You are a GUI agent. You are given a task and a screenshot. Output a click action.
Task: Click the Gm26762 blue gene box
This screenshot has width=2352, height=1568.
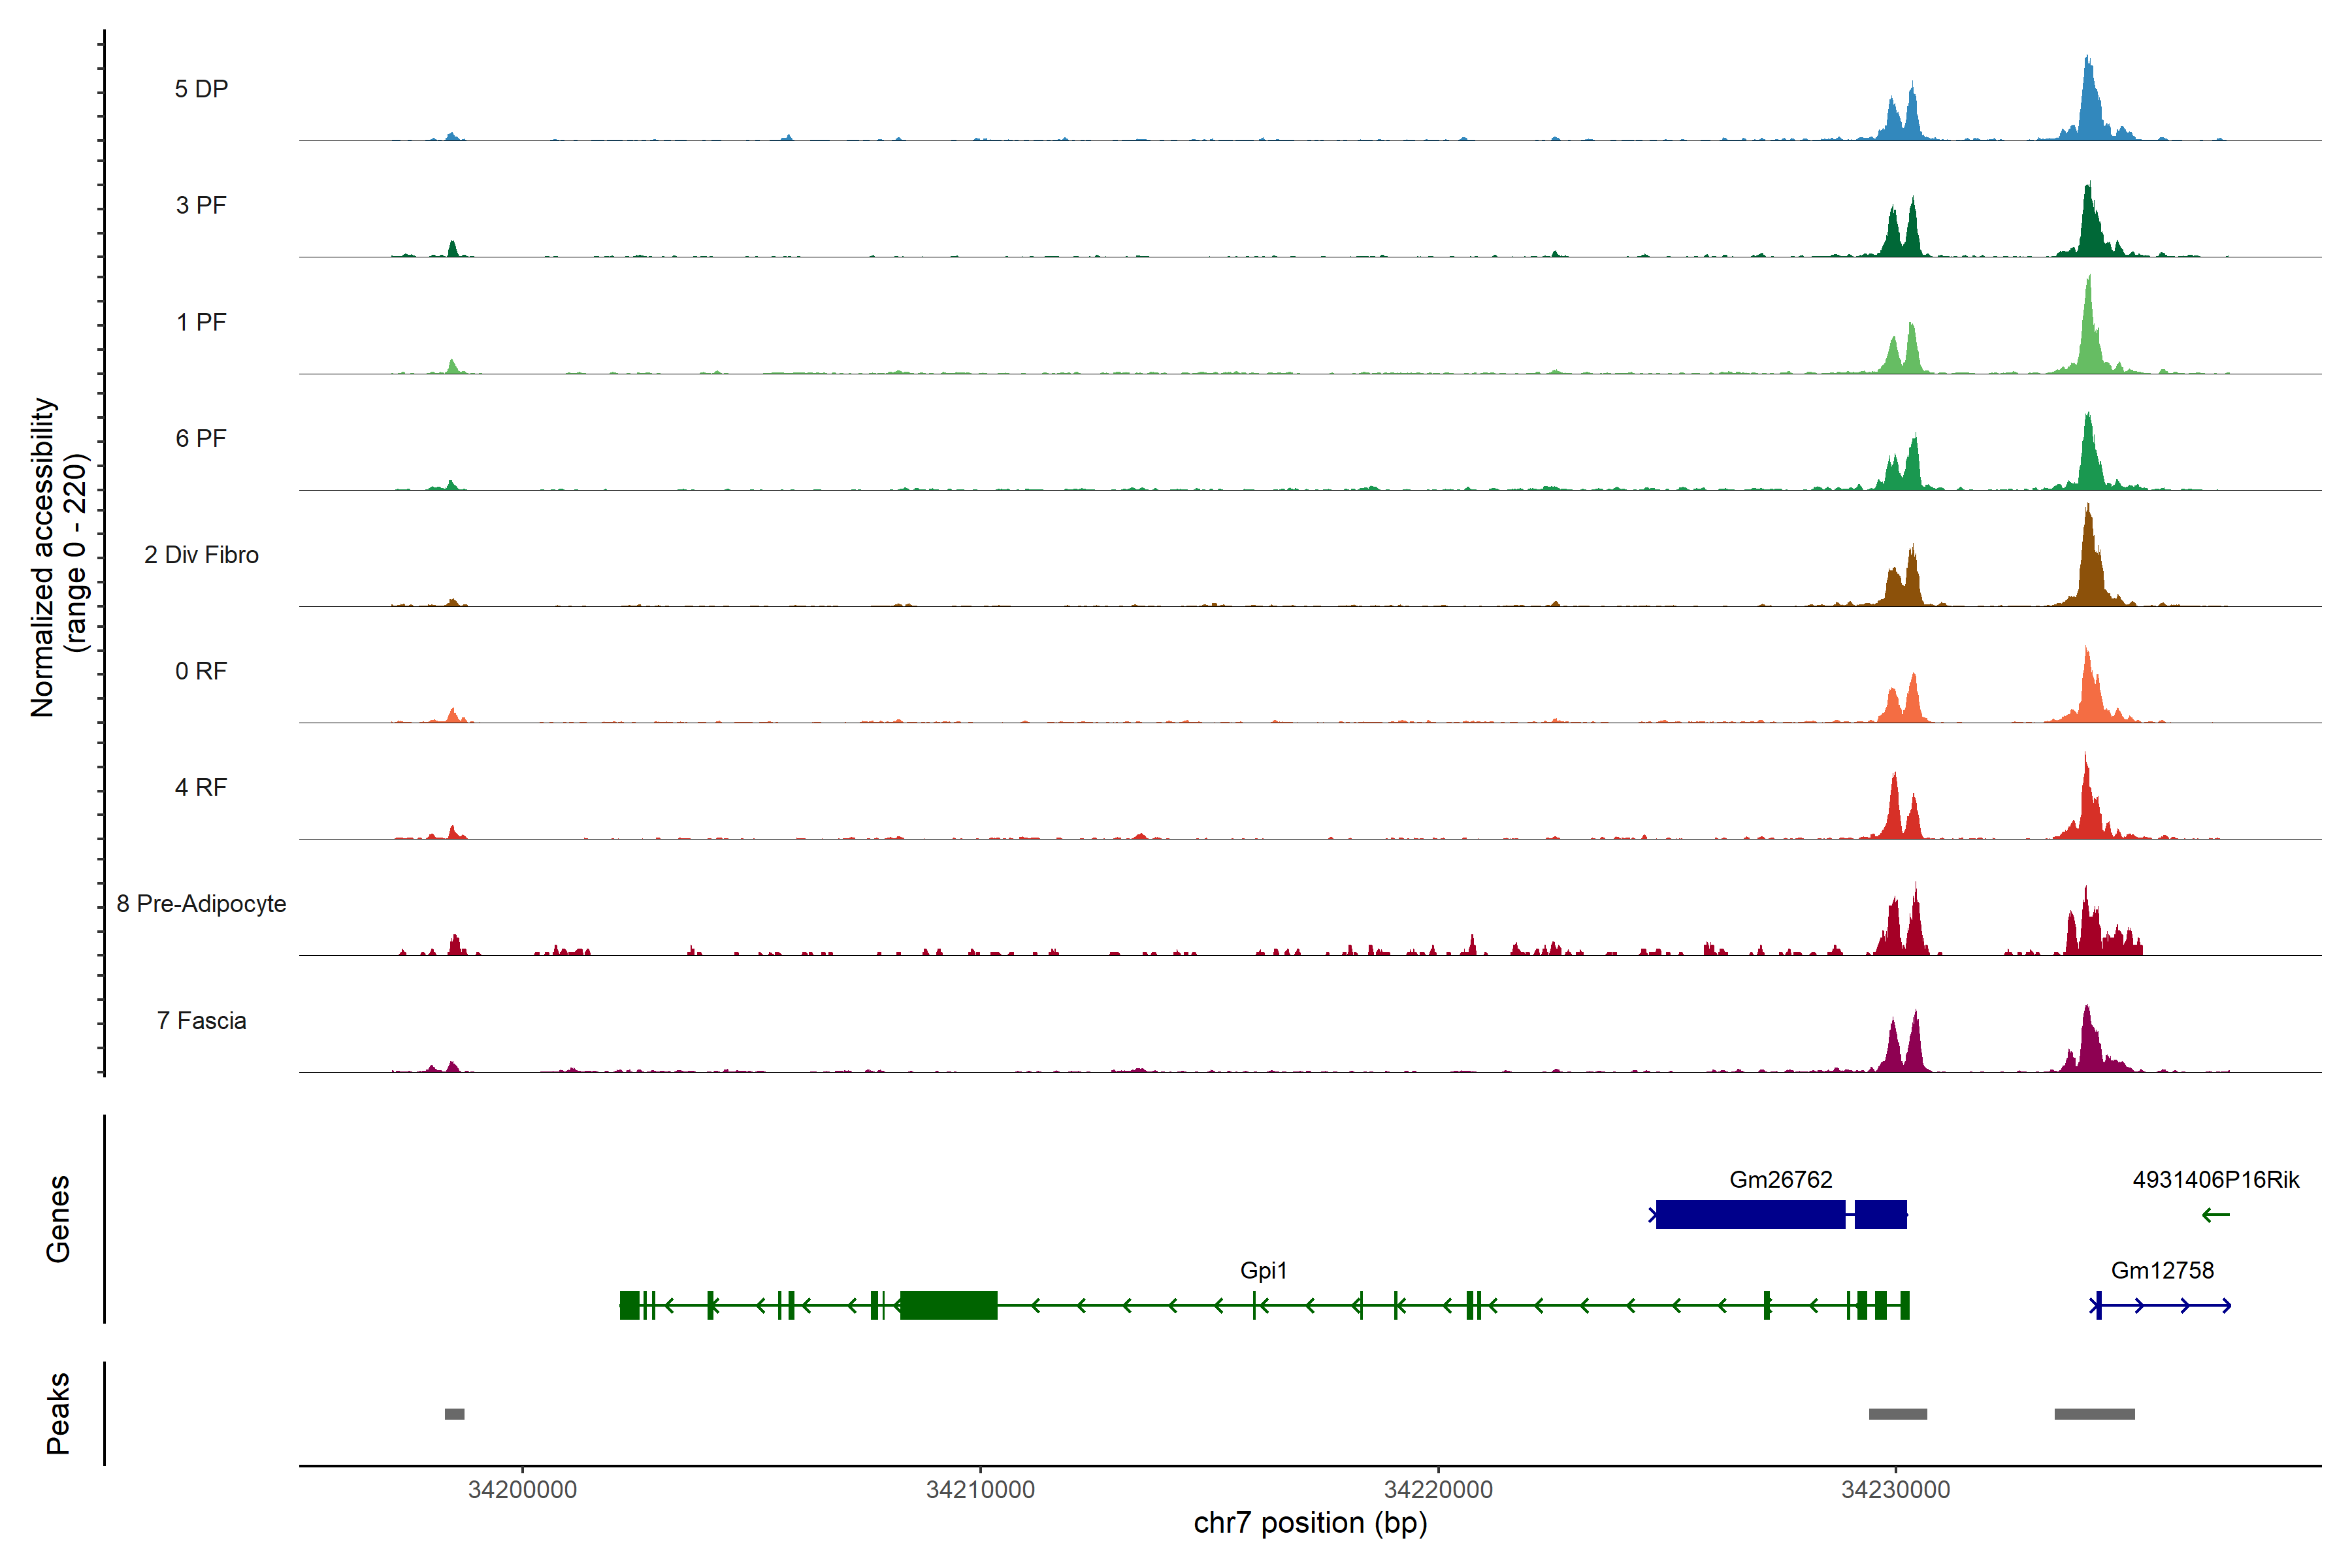[x=1750, y=1214]
